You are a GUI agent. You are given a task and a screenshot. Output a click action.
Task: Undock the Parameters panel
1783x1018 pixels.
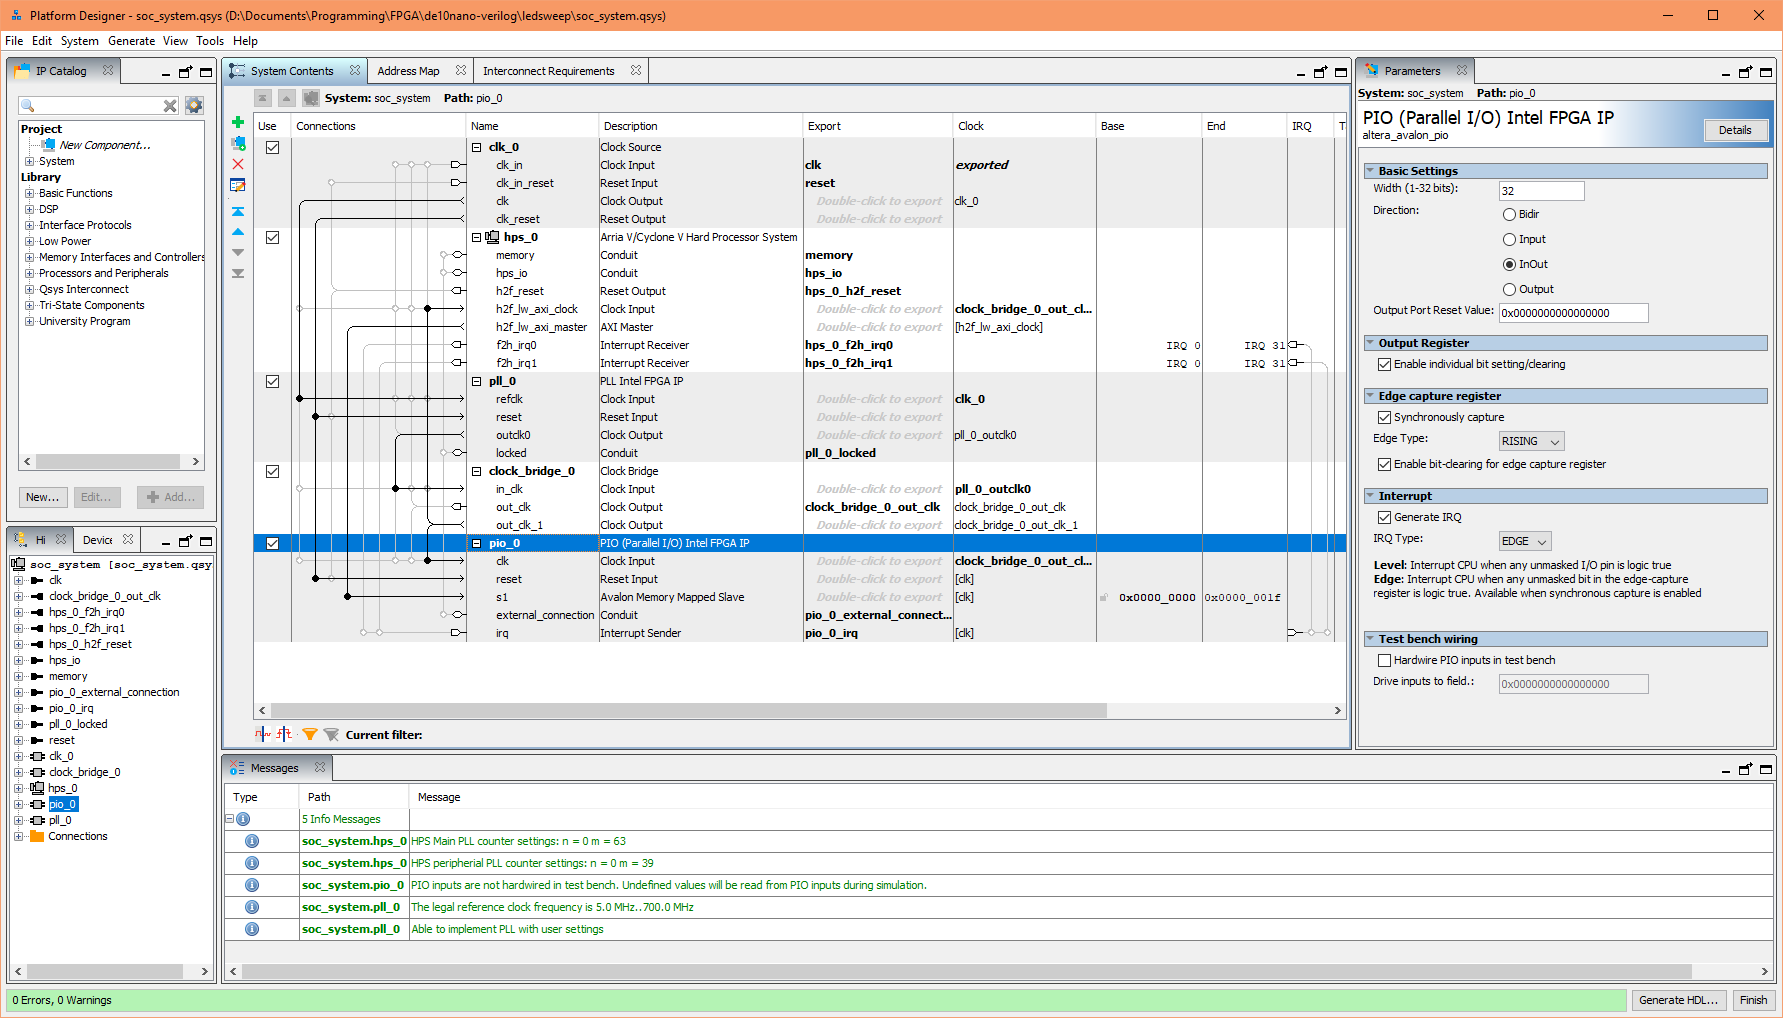[x=1745, y=72]
